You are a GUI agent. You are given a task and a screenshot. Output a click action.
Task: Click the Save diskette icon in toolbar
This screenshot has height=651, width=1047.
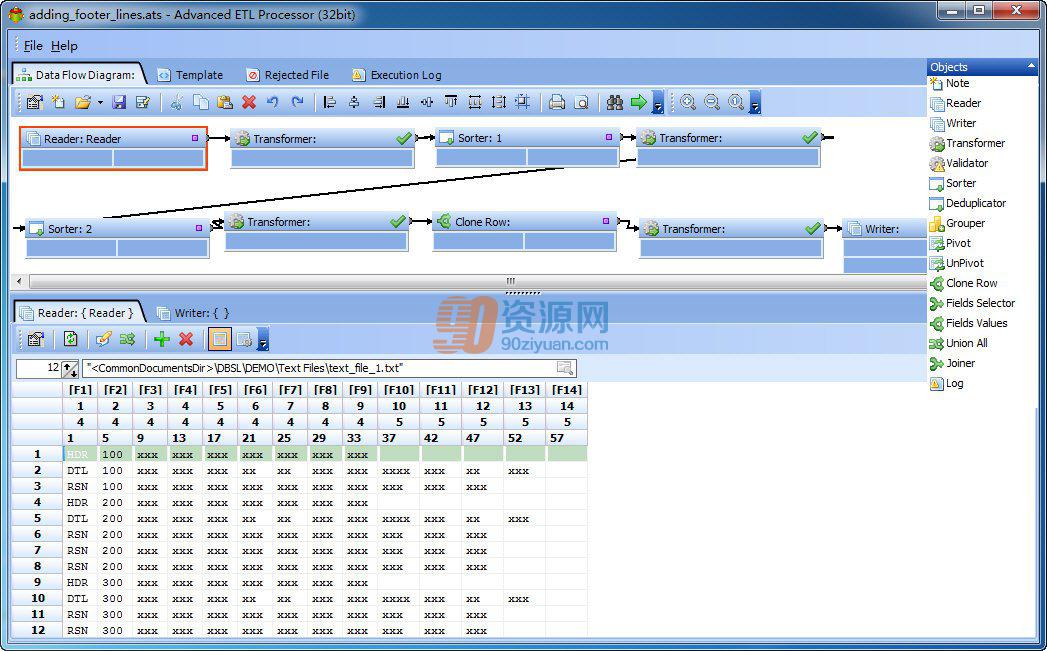119,102
